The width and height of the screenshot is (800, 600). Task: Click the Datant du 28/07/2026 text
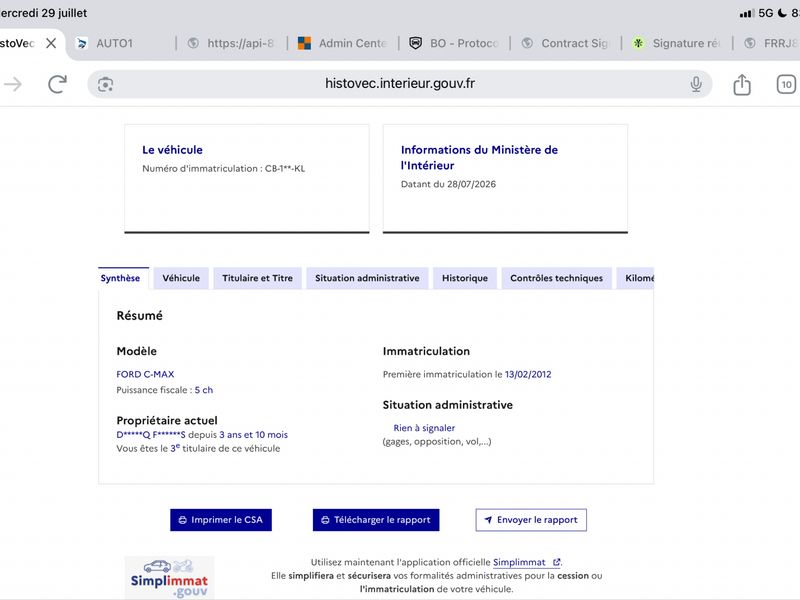click(x=448, y=184)
